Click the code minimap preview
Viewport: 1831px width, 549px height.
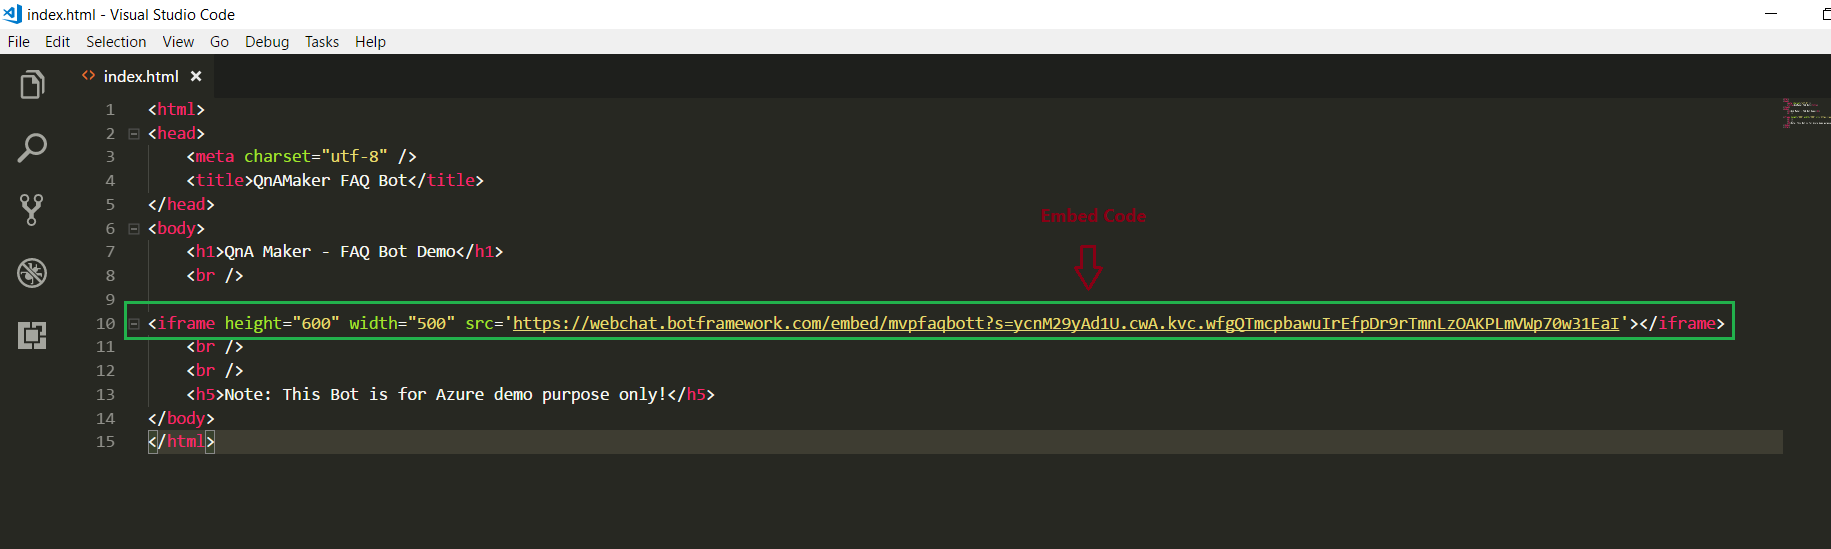[x=1806, y=112]
